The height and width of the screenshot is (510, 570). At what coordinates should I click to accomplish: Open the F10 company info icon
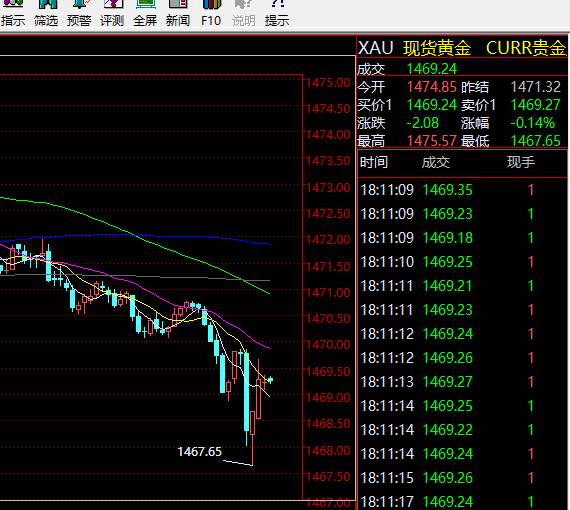click(211, 14)
